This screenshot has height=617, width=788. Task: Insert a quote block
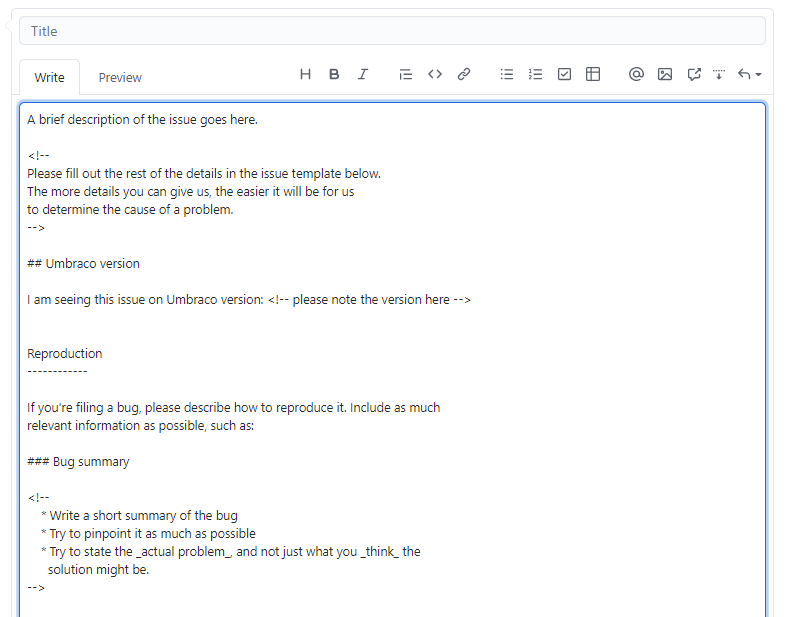coord(406,74)
